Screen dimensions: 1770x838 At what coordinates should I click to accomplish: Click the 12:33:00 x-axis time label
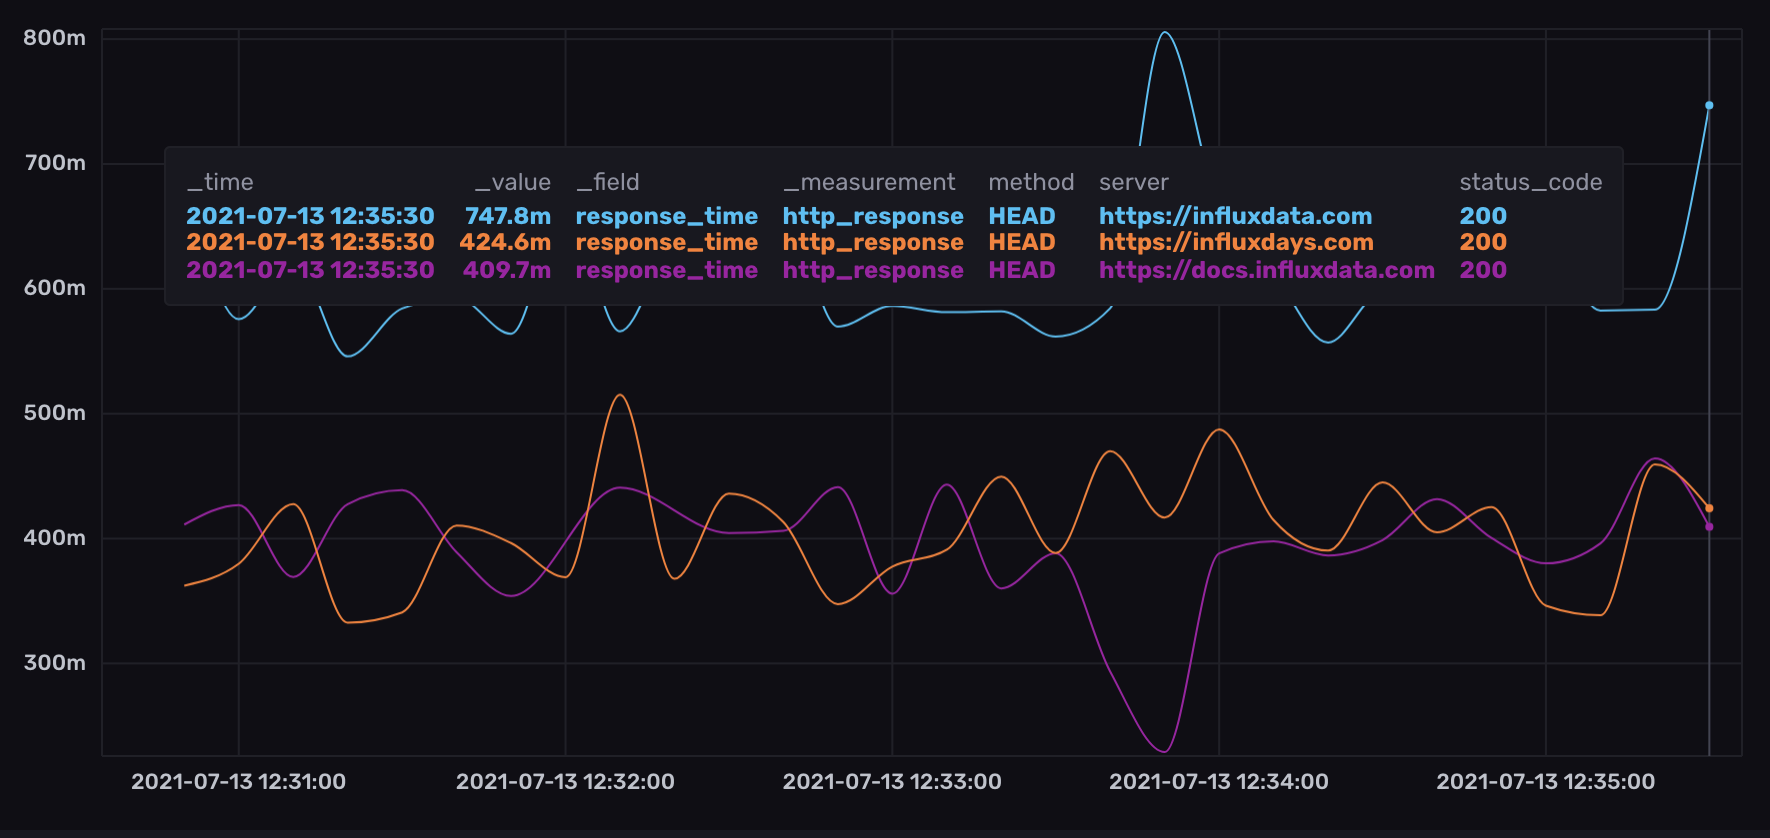click(892, 782)
